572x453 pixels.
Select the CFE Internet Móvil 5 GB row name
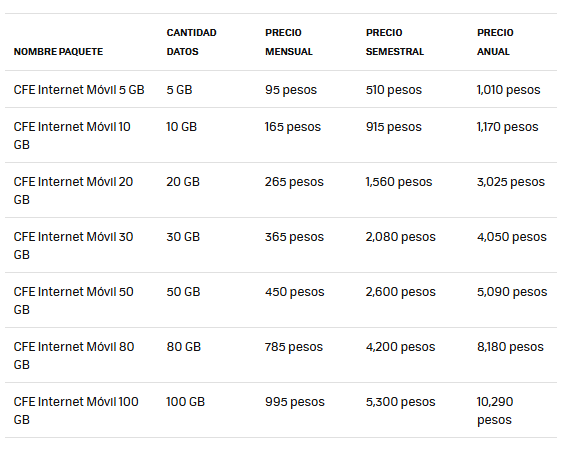(x=79, y=90)
